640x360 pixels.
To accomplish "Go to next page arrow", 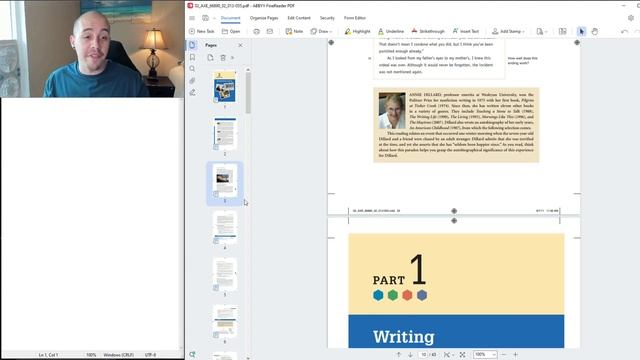I will [x=410, y=355].
